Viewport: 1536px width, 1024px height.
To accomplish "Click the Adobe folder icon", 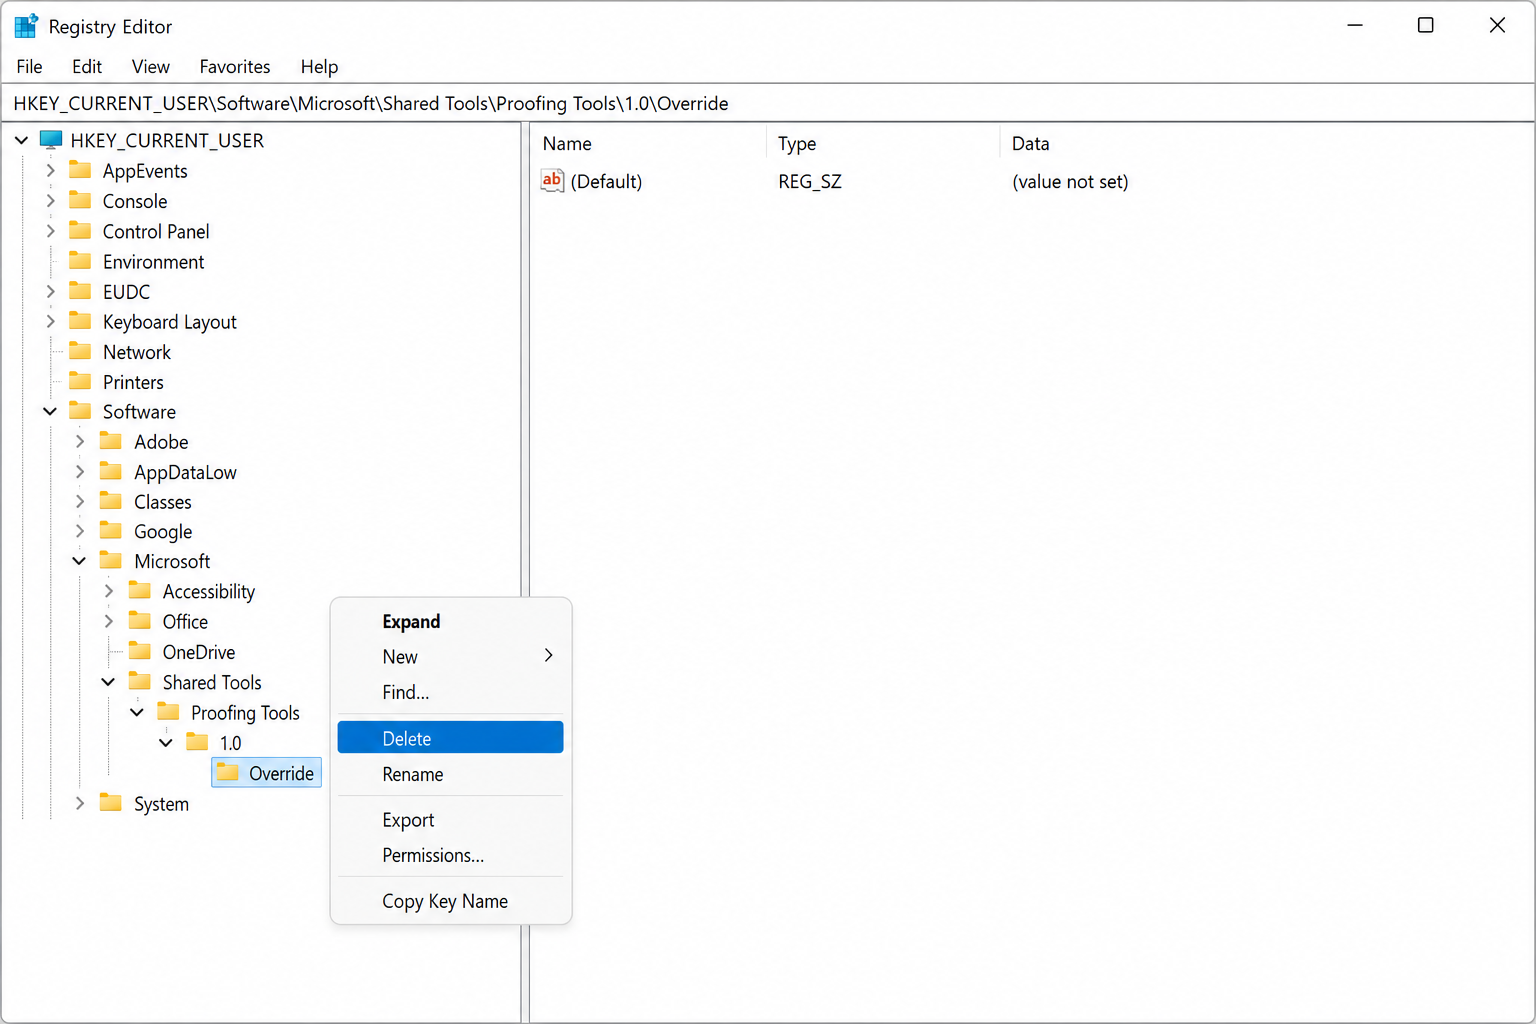I will 111,441.
